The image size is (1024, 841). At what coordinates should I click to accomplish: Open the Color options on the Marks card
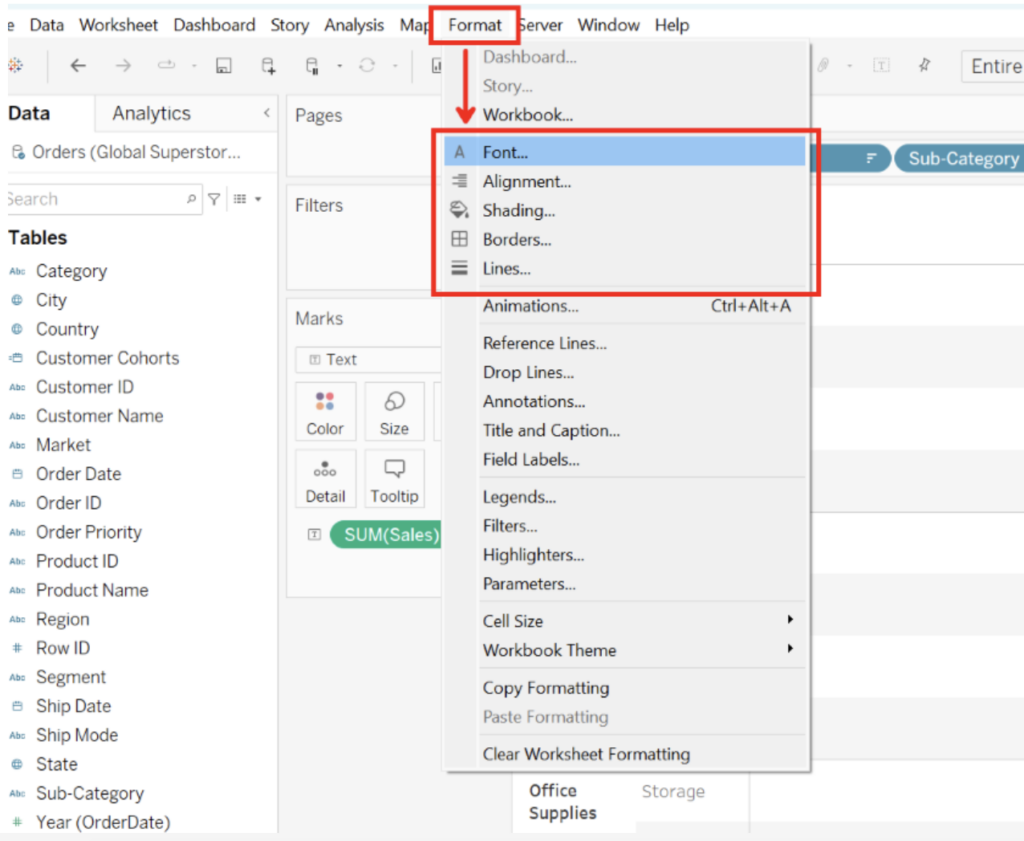325,411
